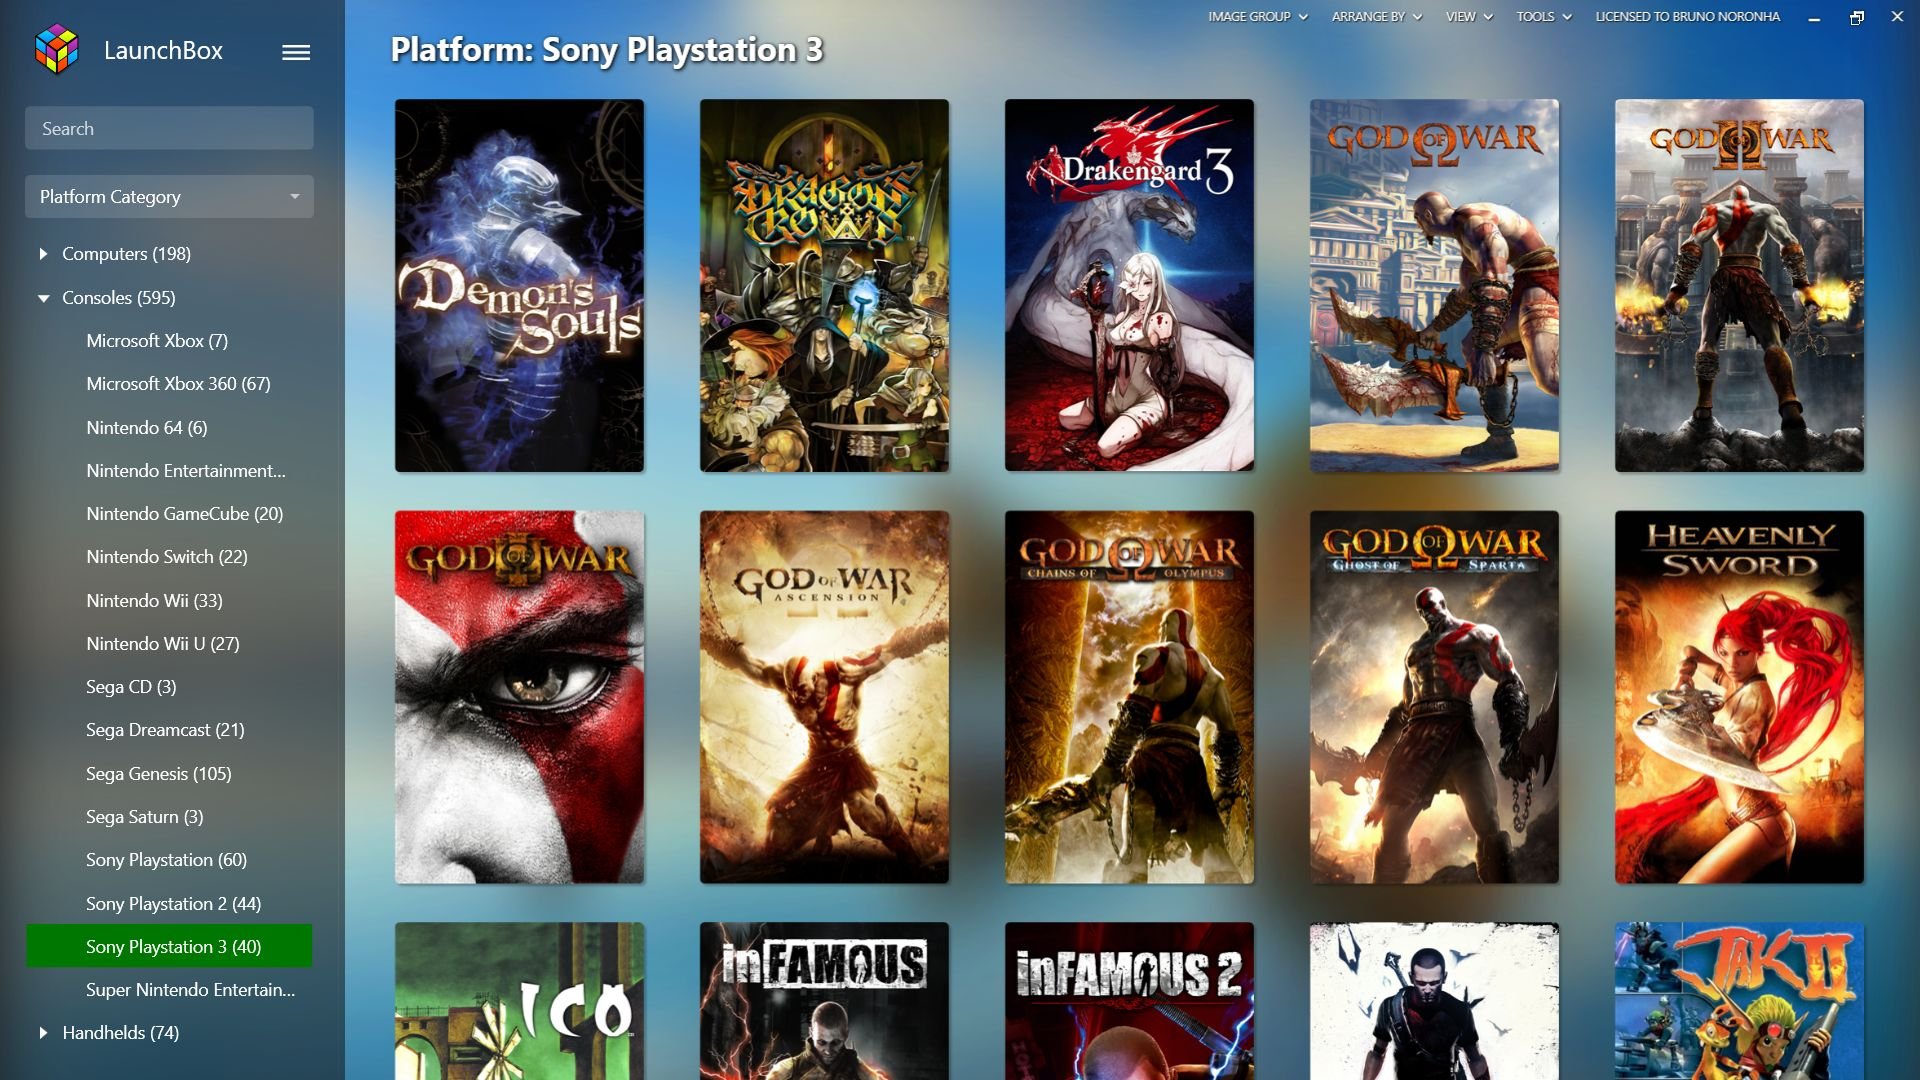Close the LaunchBox window
The height and width of the screenshot is (1080, 1920).
pos(1897,17)
